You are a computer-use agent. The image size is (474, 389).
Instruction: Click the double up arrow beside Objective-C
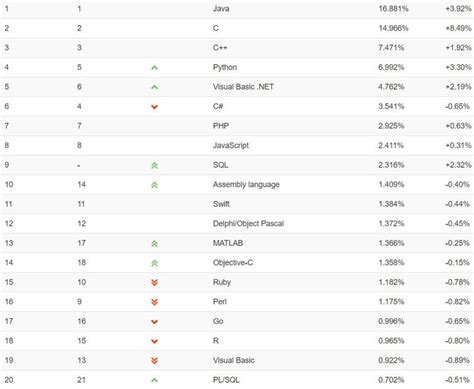154,263
